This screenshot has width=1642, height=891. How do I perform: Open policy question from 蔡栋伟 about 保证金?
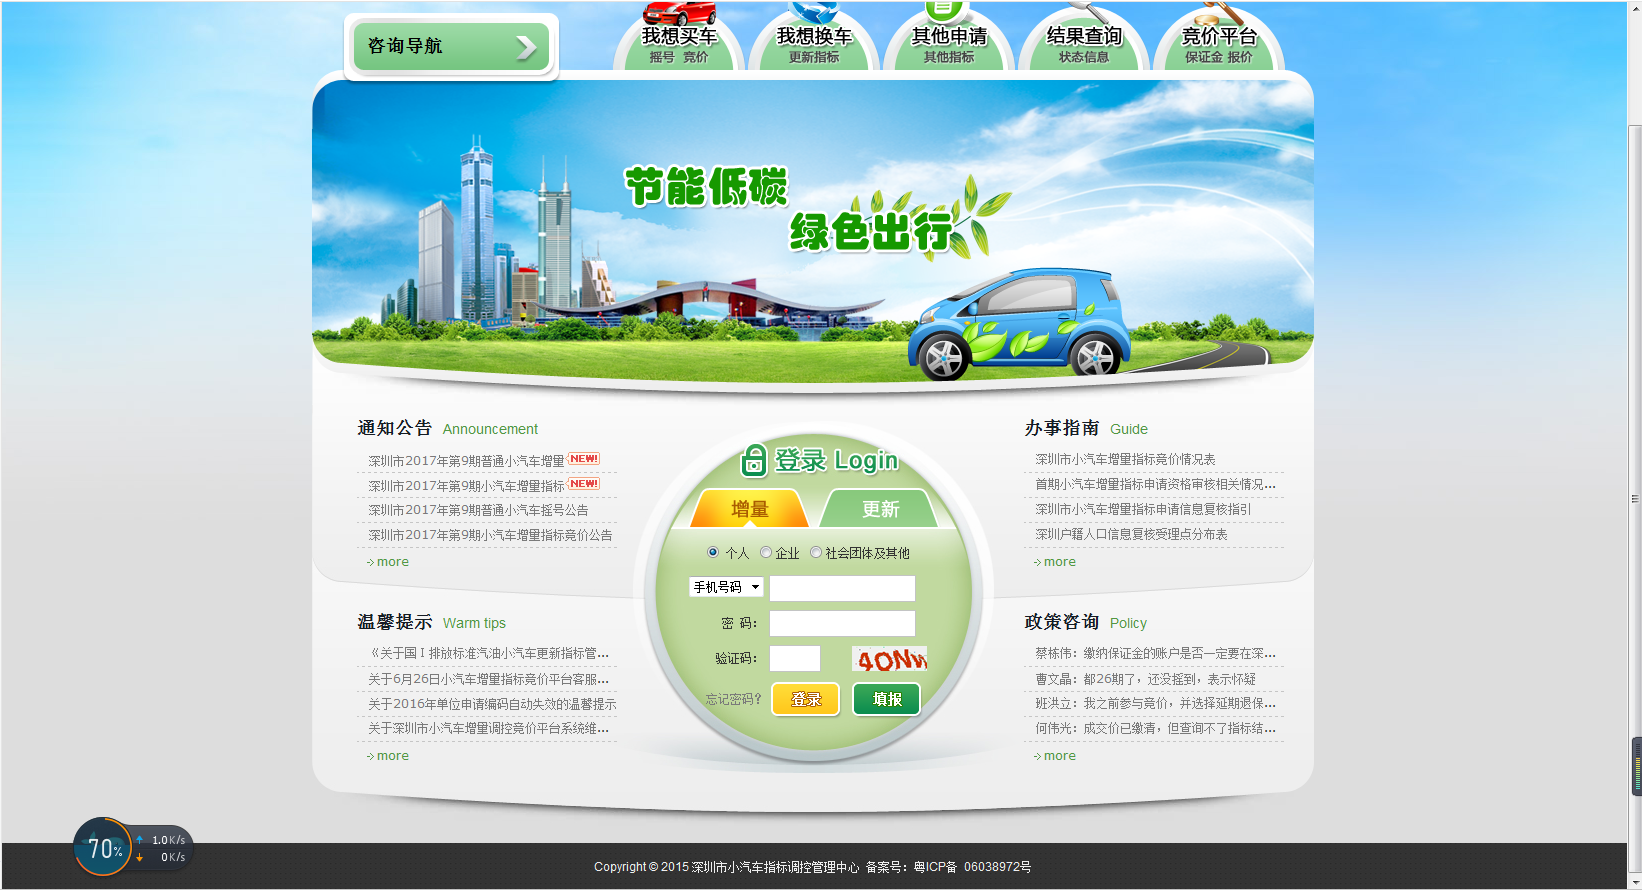click(x=1155, y=653)
